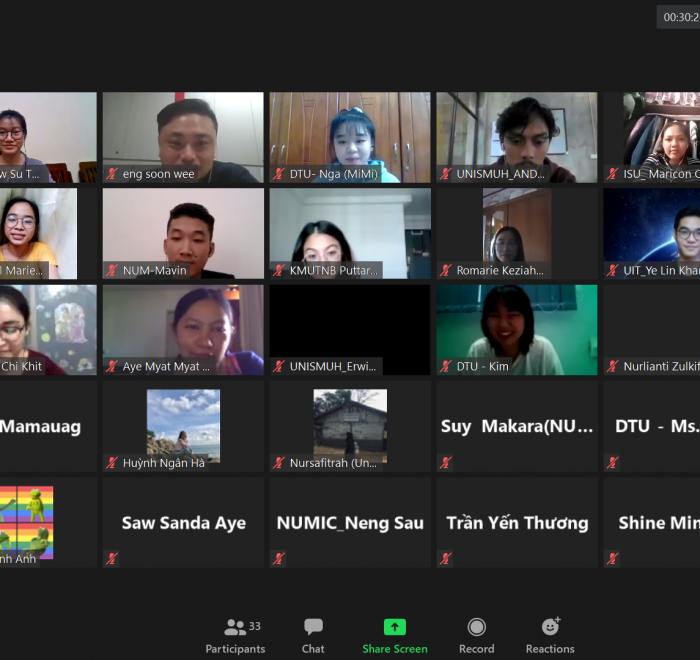This screenshot has width=700, height=660.
Task: Select the Trần Yến Thương participant tile
Action: [516, 523]
